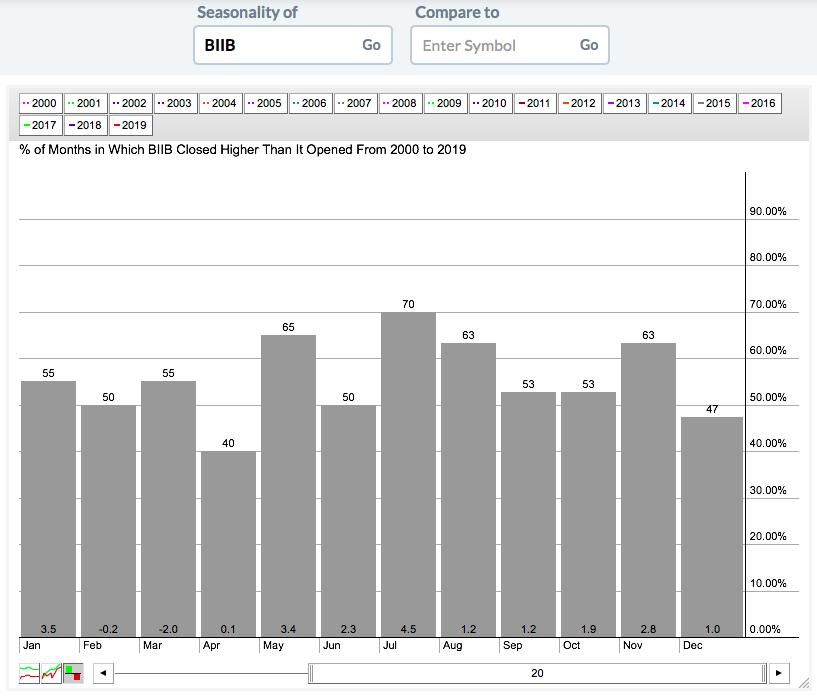The width and height of the screenshot is (817, 698).
Task: Select the same-scale line chart mode icon
Action: (51, 673)
